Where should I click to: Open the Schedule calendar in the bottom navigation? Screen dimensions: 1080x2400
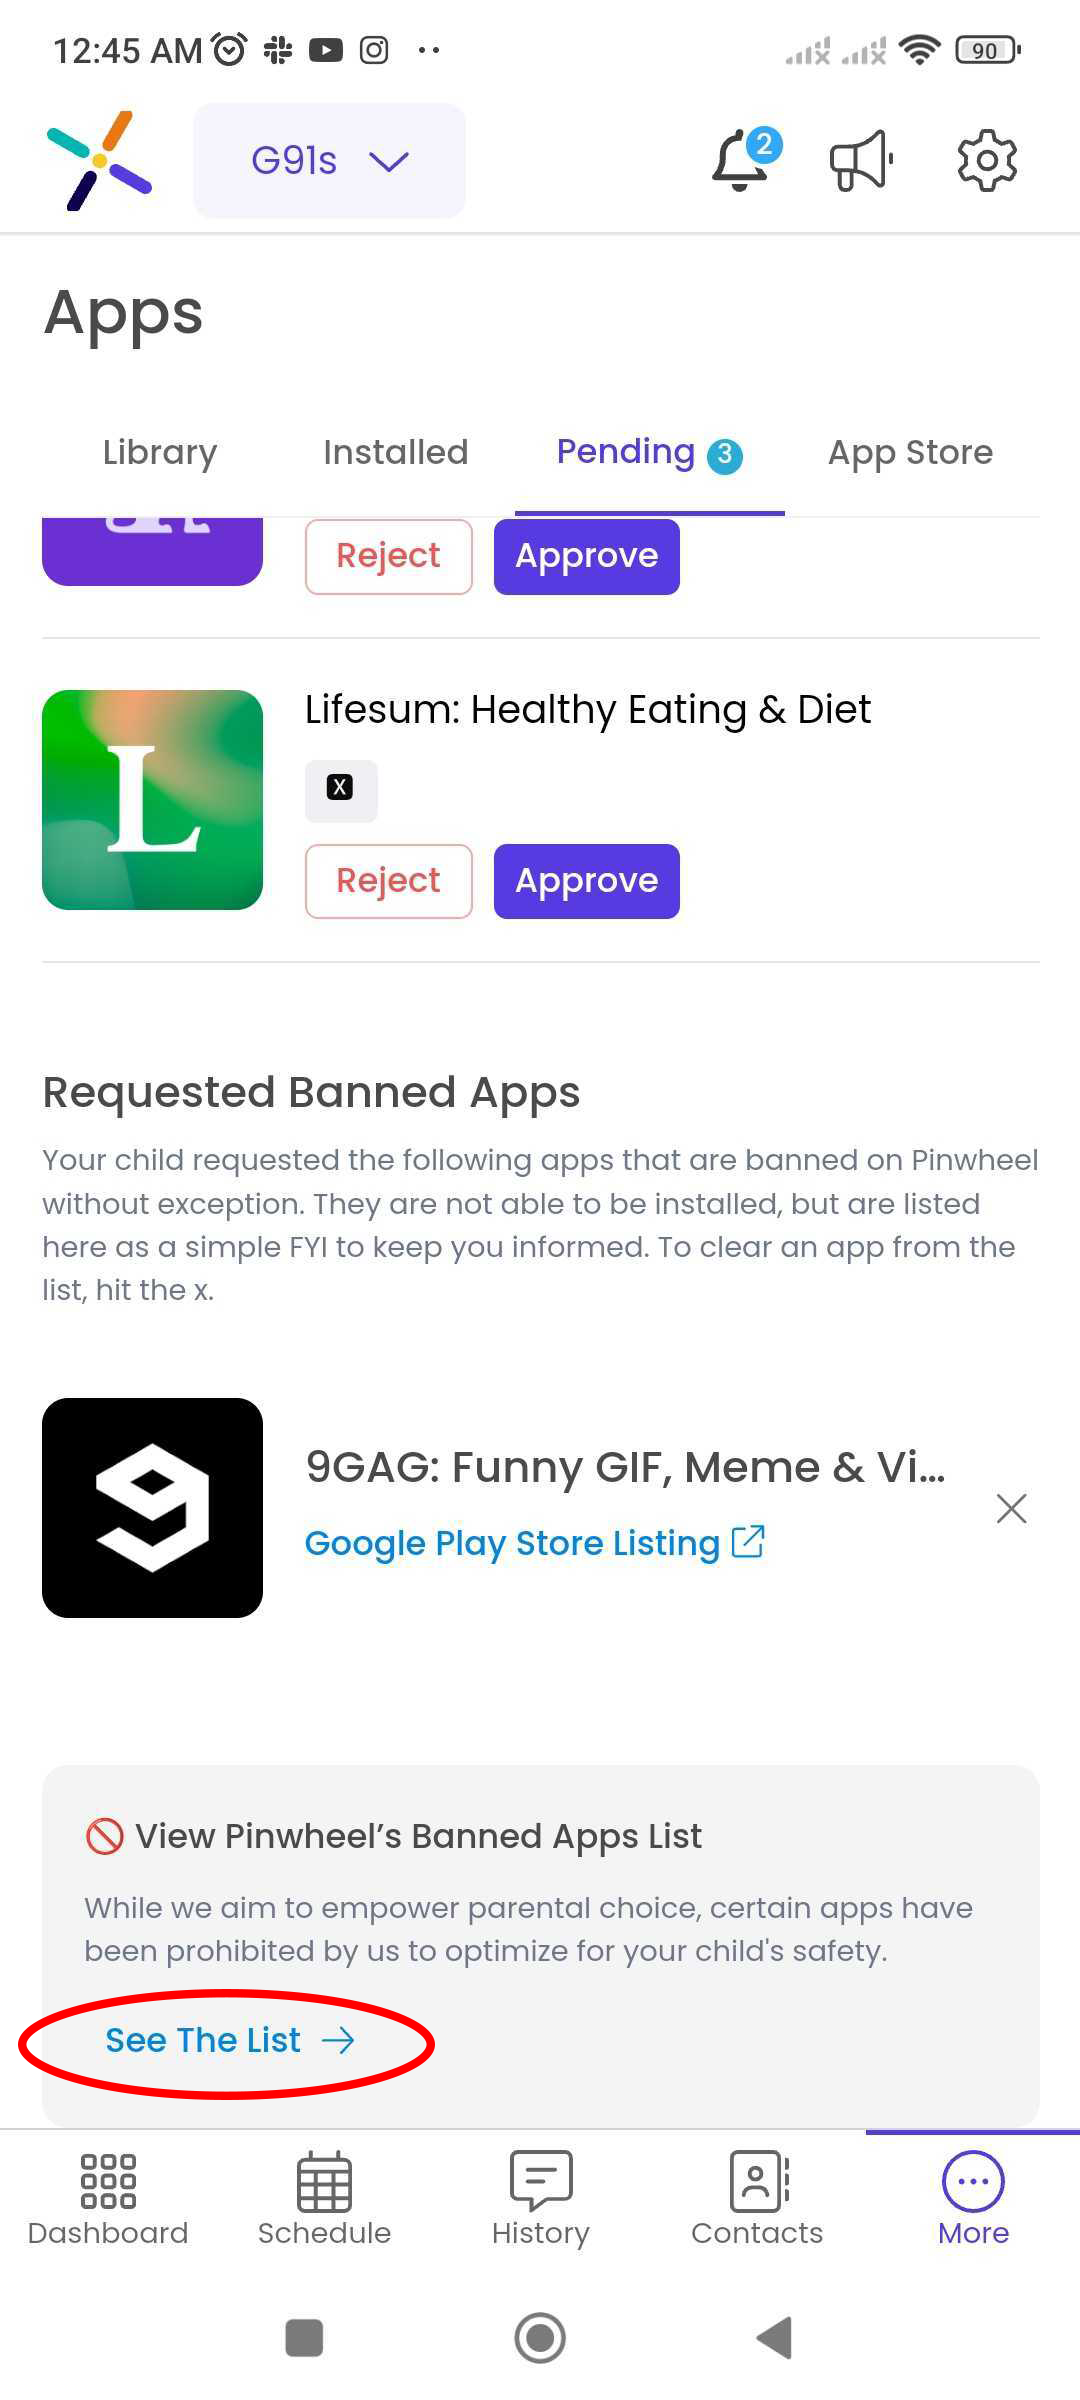[x=324, y=2200]
